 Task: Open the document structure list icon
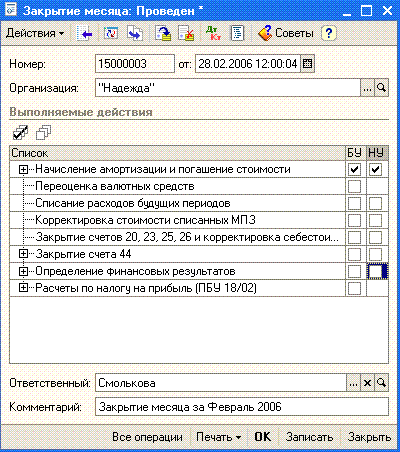coord(237,33)
